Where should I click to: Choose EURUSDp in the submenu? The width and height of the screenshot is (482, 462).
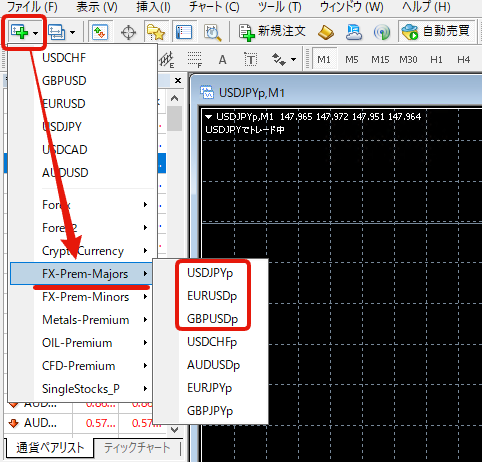click(x=210, y=296)
